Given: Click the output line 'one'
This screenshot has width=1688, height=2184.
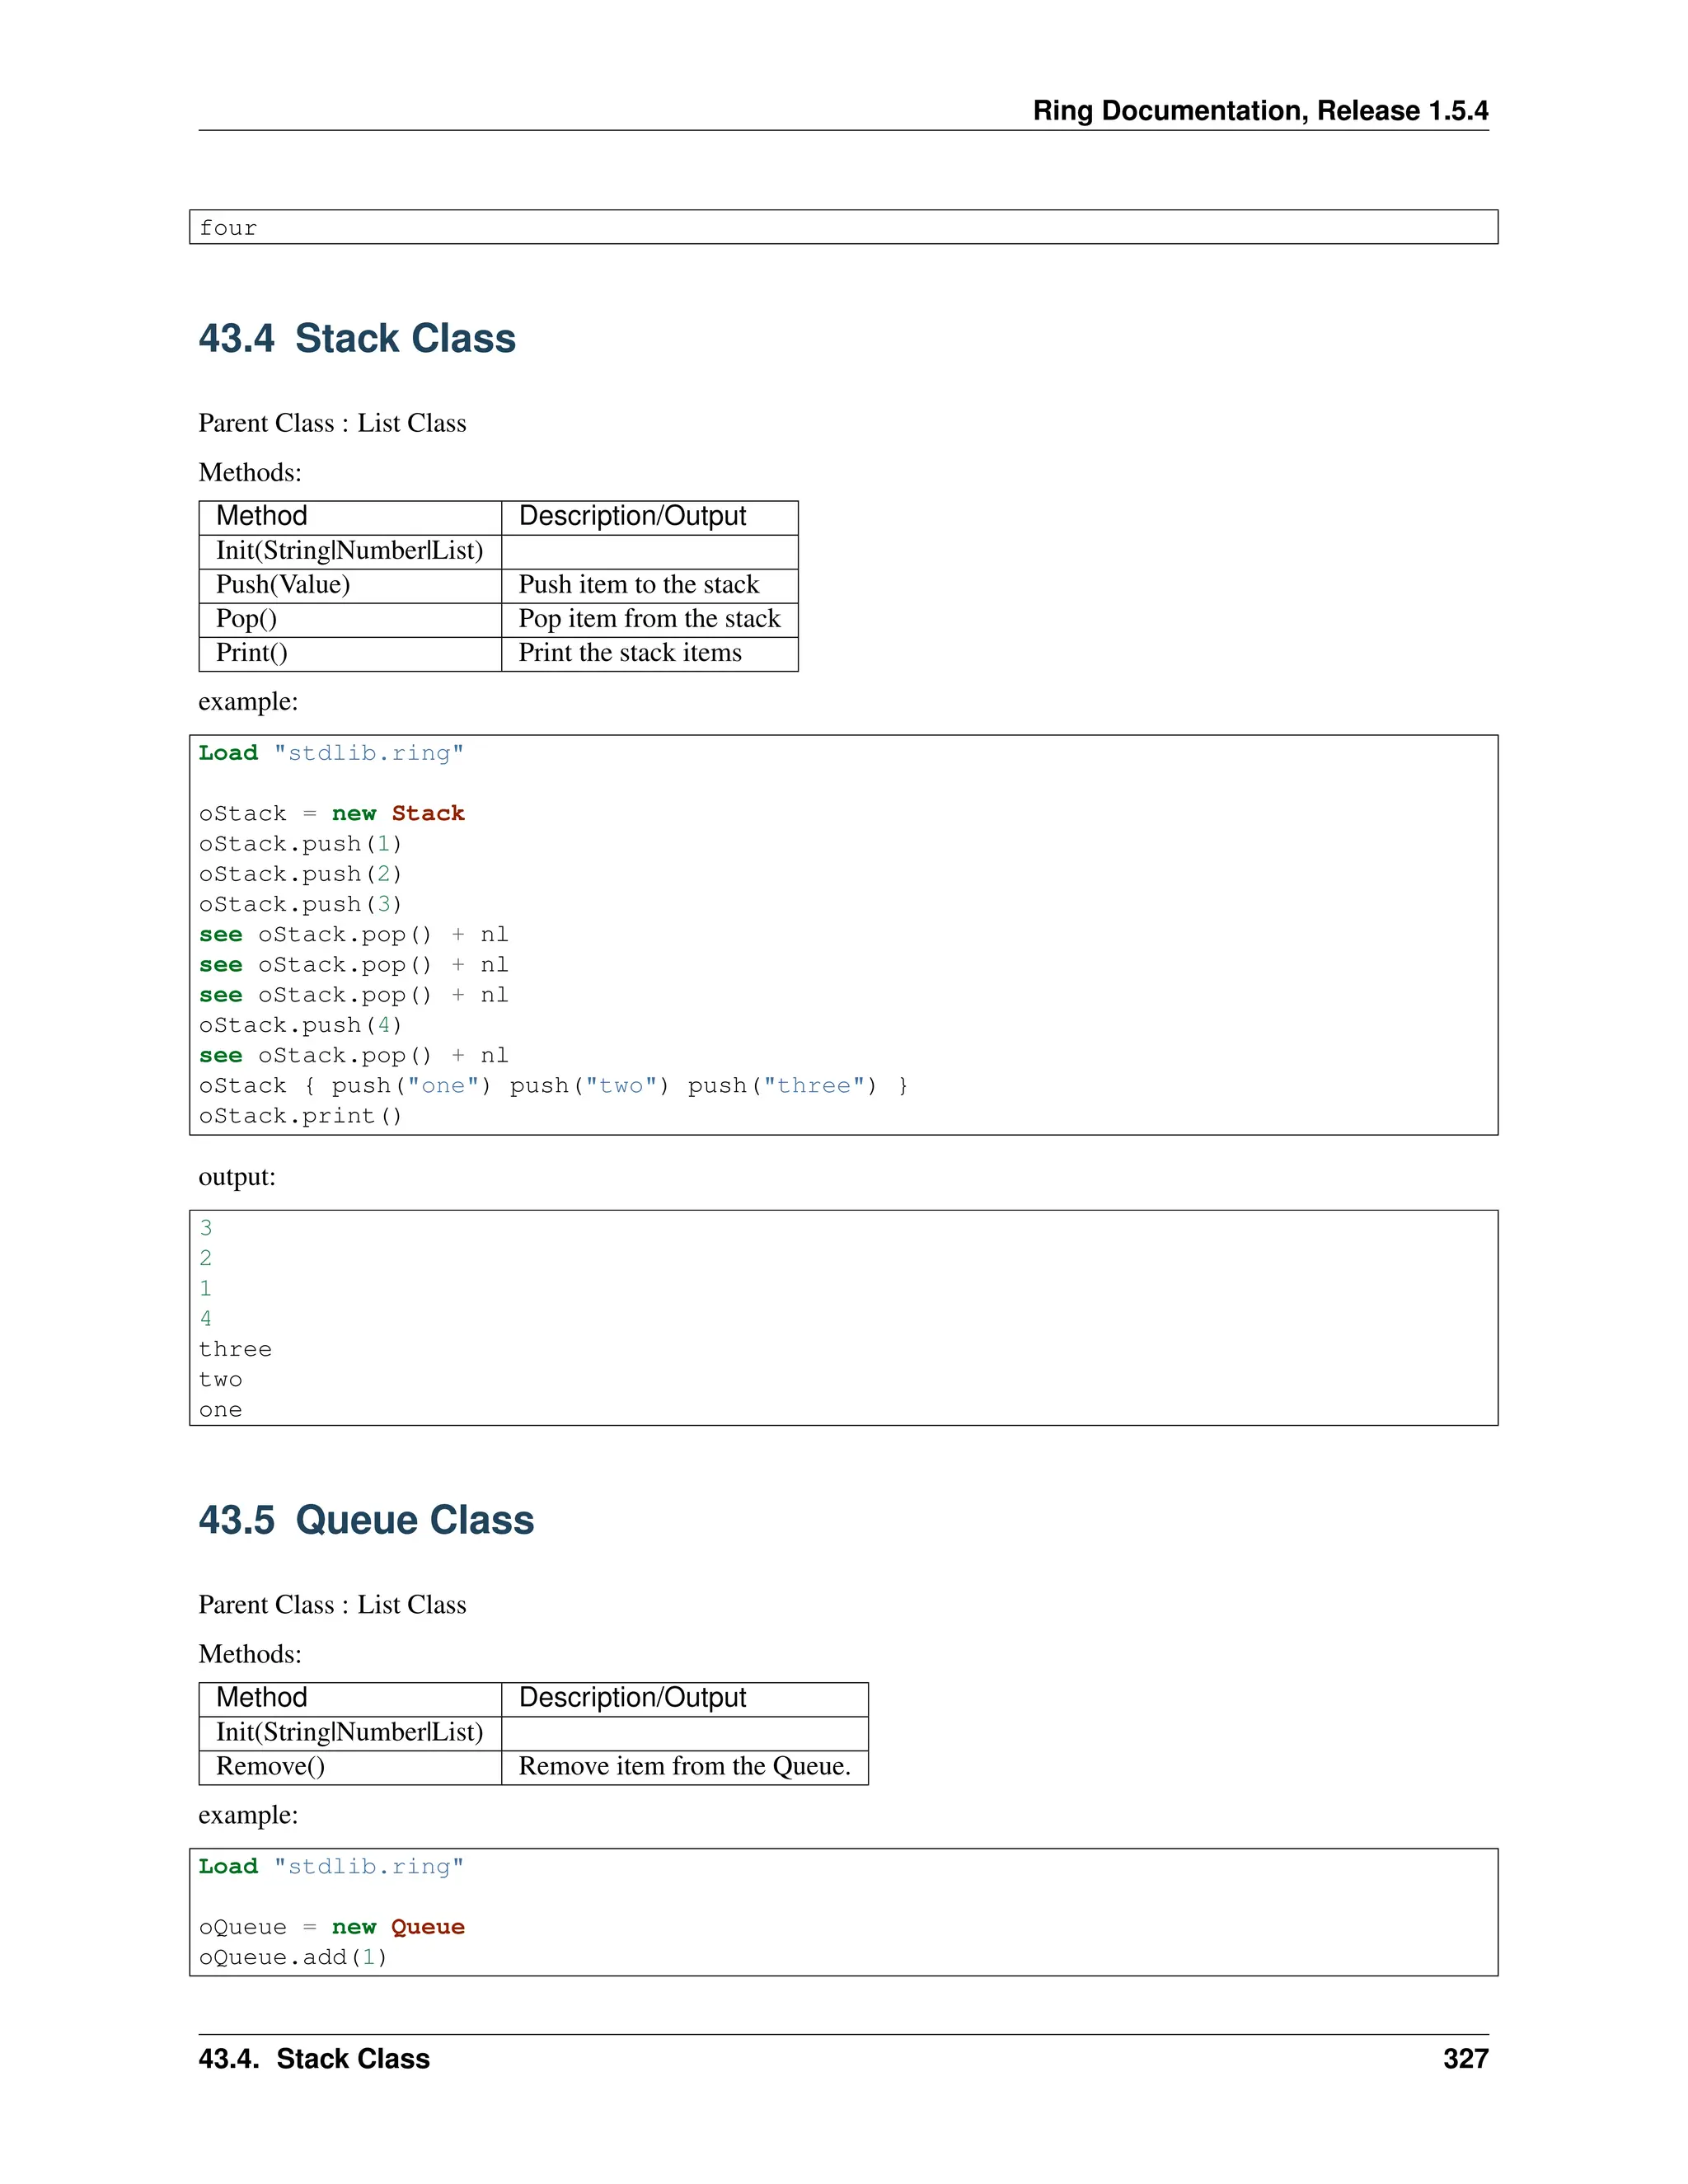Looking at the screenshot, I should pos(220,1410).
